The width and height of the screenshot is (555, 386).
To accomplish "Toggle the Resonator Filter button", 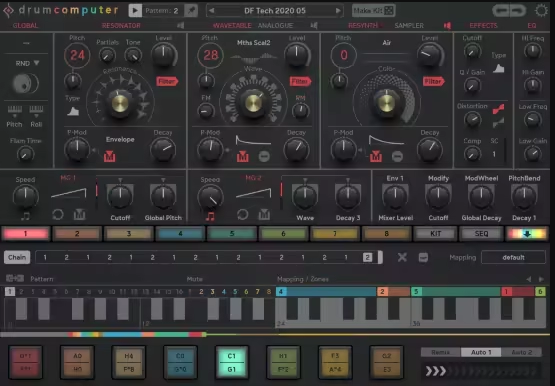I will point(167,81).
